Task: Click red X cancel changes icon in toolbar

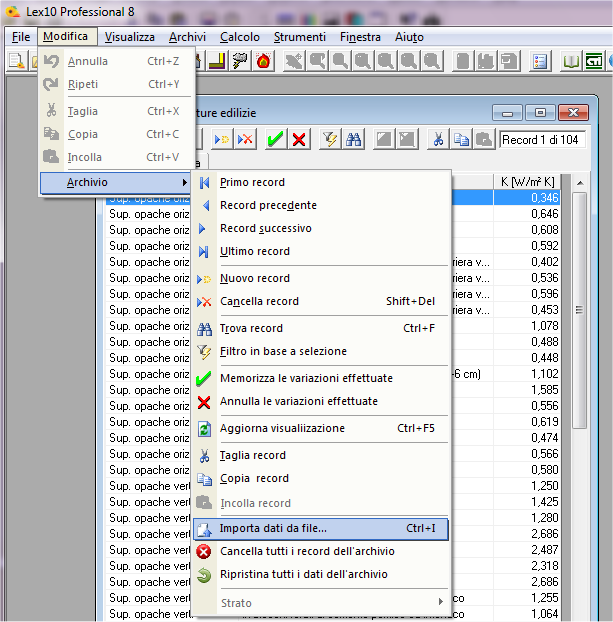Action: pyautogui.click(x=299, y=139)
